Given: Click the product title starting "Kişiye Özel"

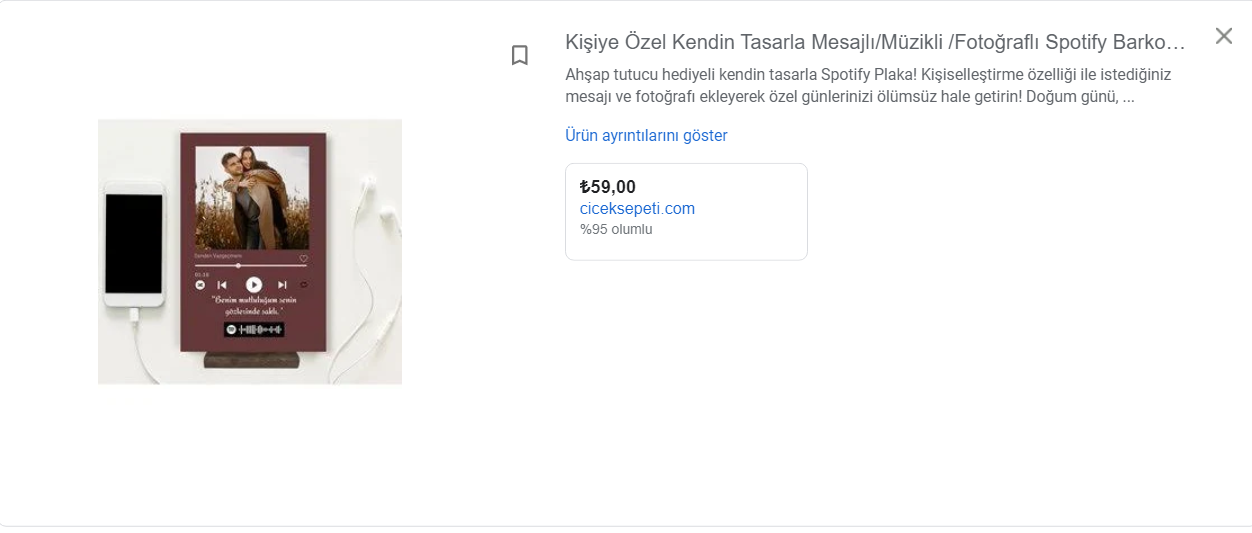Looking at the screenshot, I should (875, 42).
